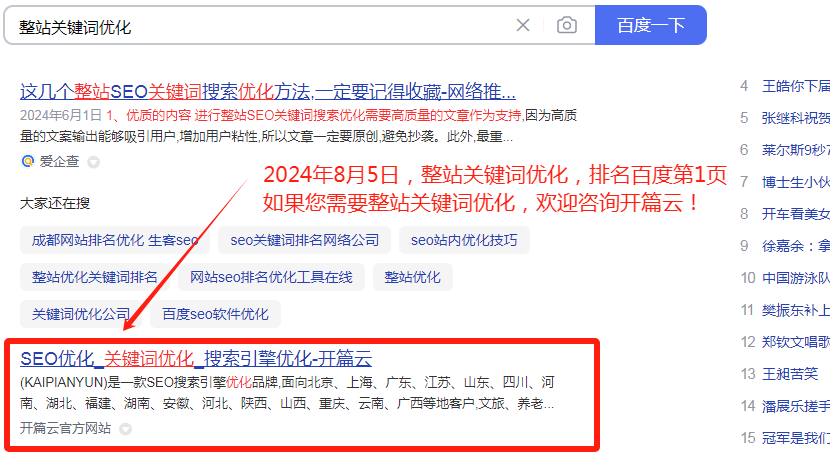Select the related search chip 整站优化
The image size is (830, 460).
coord(412,277)
